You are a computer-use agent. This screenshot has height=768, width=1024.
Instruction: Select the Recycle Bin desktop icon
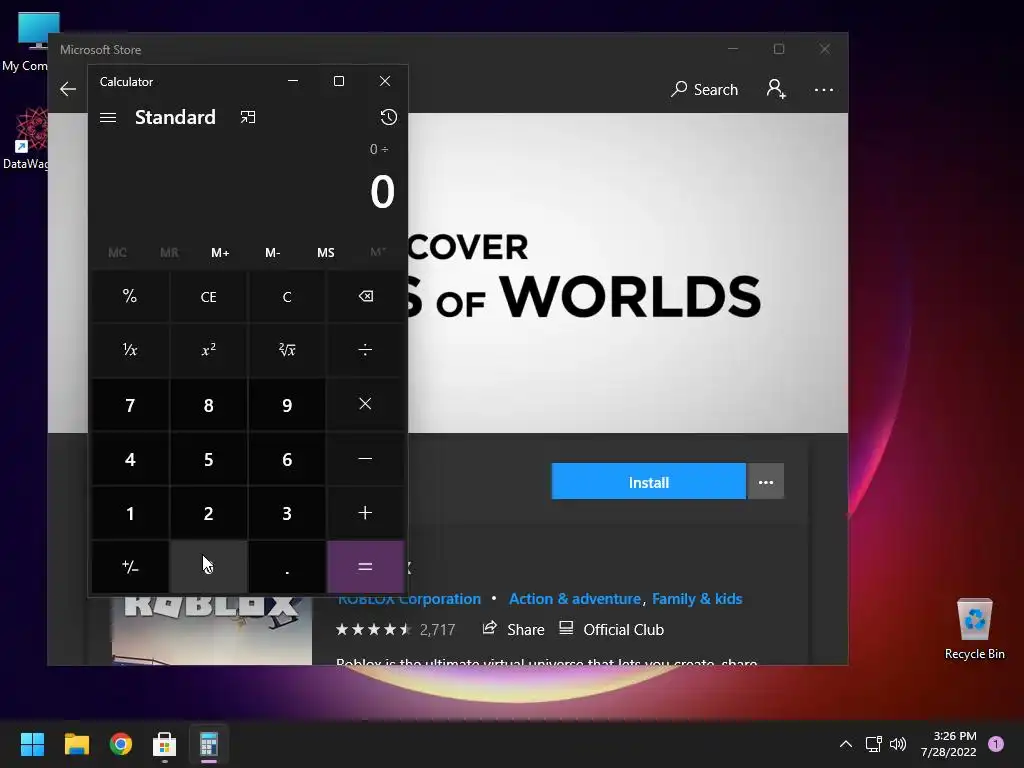pos(974,628)
